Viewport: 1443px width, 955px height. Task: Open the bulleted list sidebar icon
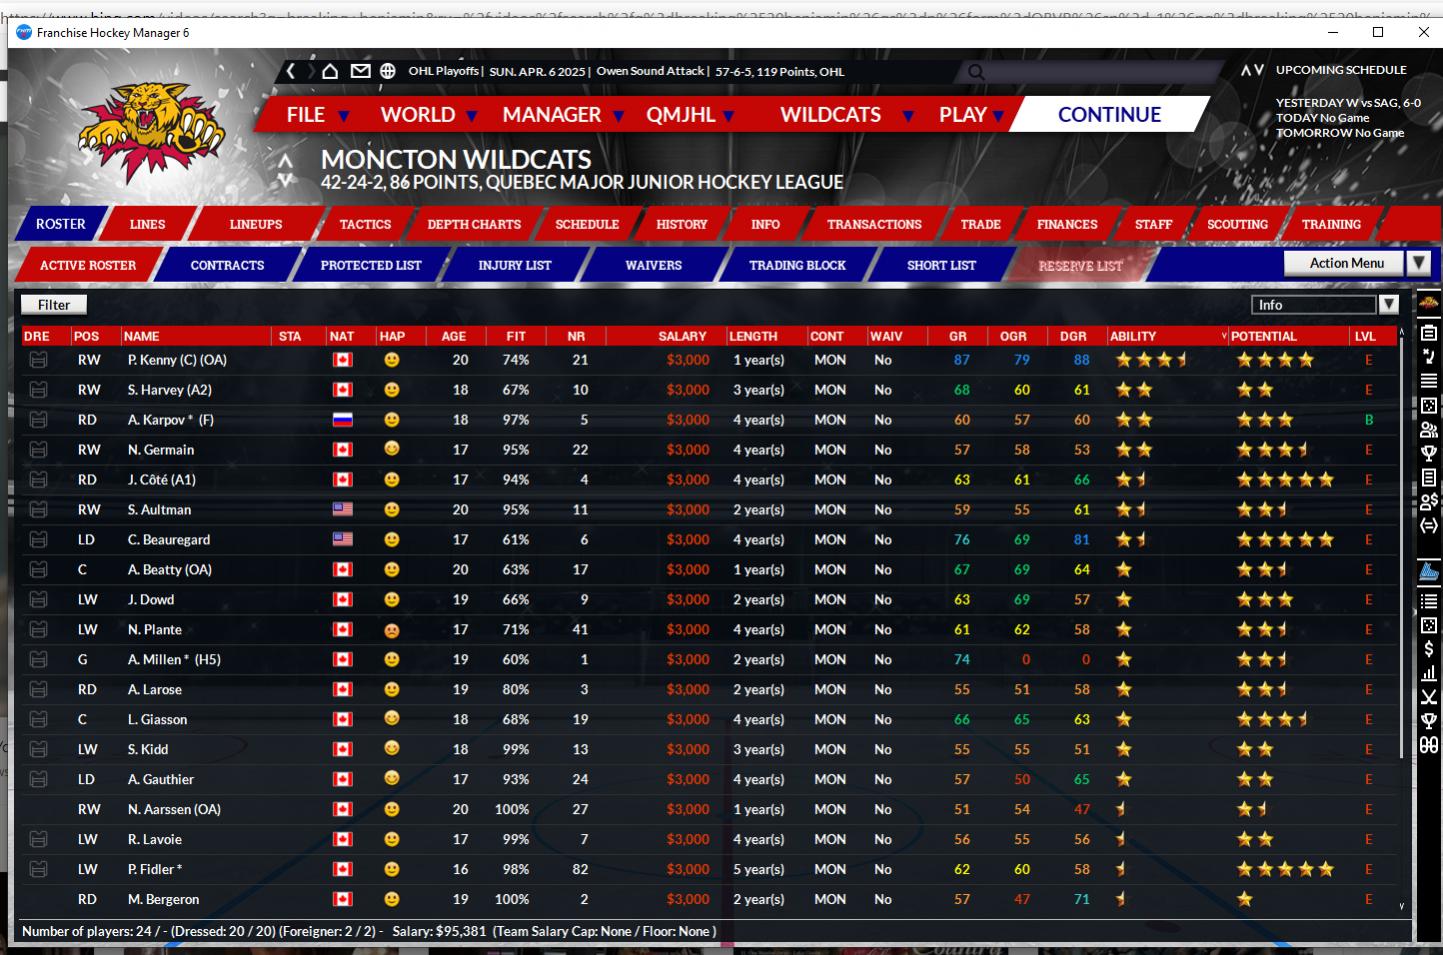pyautogui.click(x=1429, y=601)
